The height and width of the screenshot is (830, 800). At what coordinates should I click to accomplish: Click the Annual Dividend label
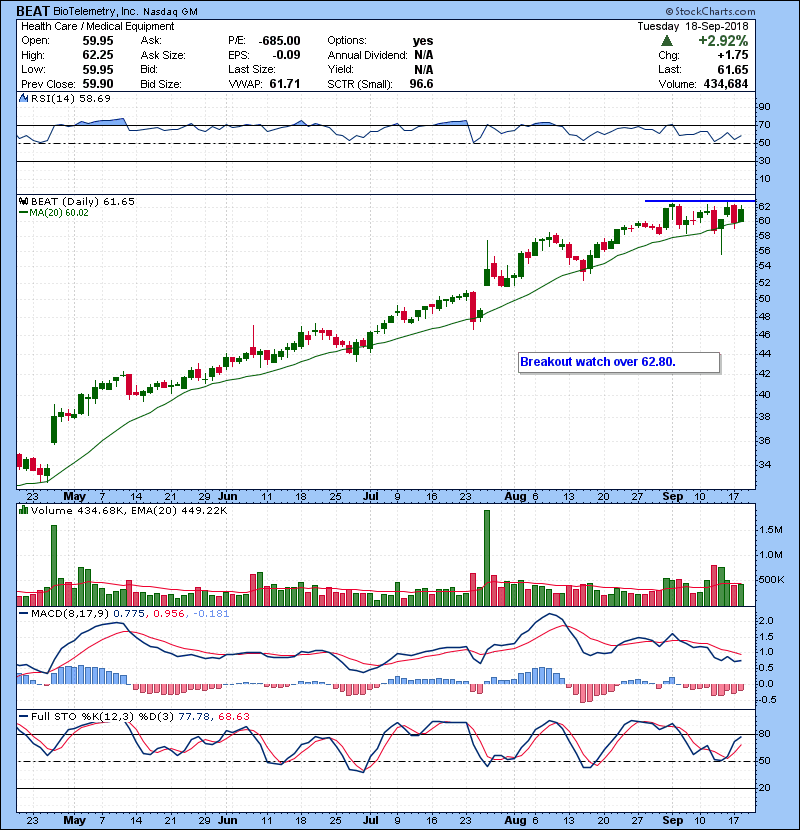367,55
